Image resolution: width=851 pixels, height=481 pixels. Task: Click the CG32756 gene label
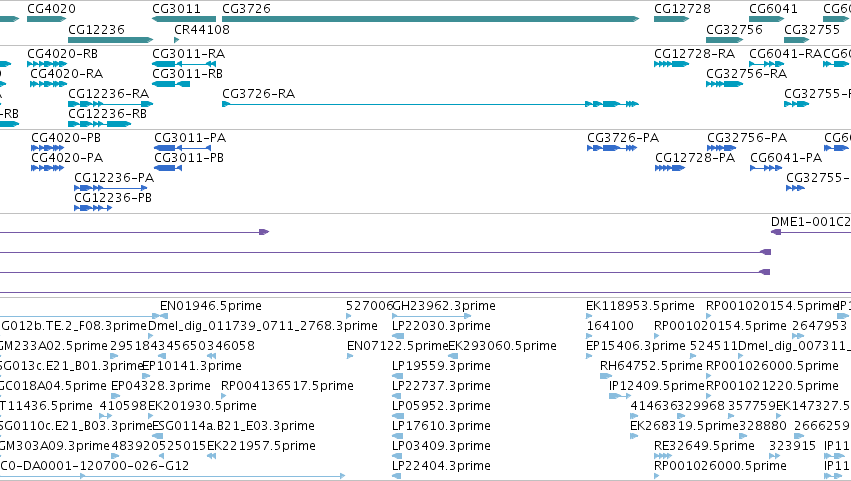click(734, 29)
